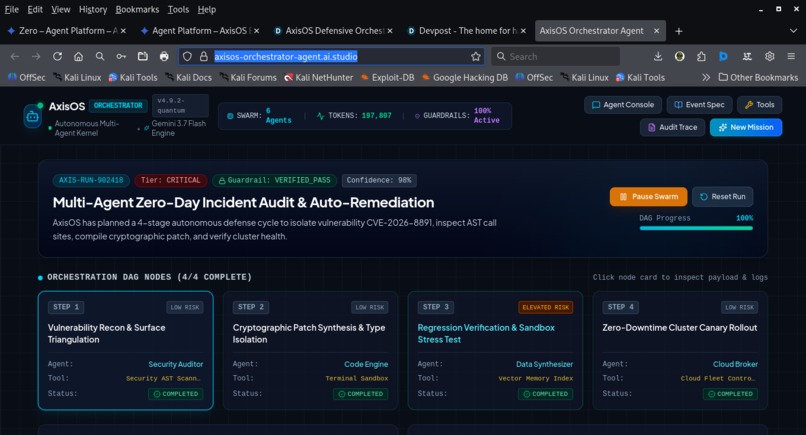Open Other Bookmarks folder
Viewport: 806px width, 435px height.
(x=758, y=78)
